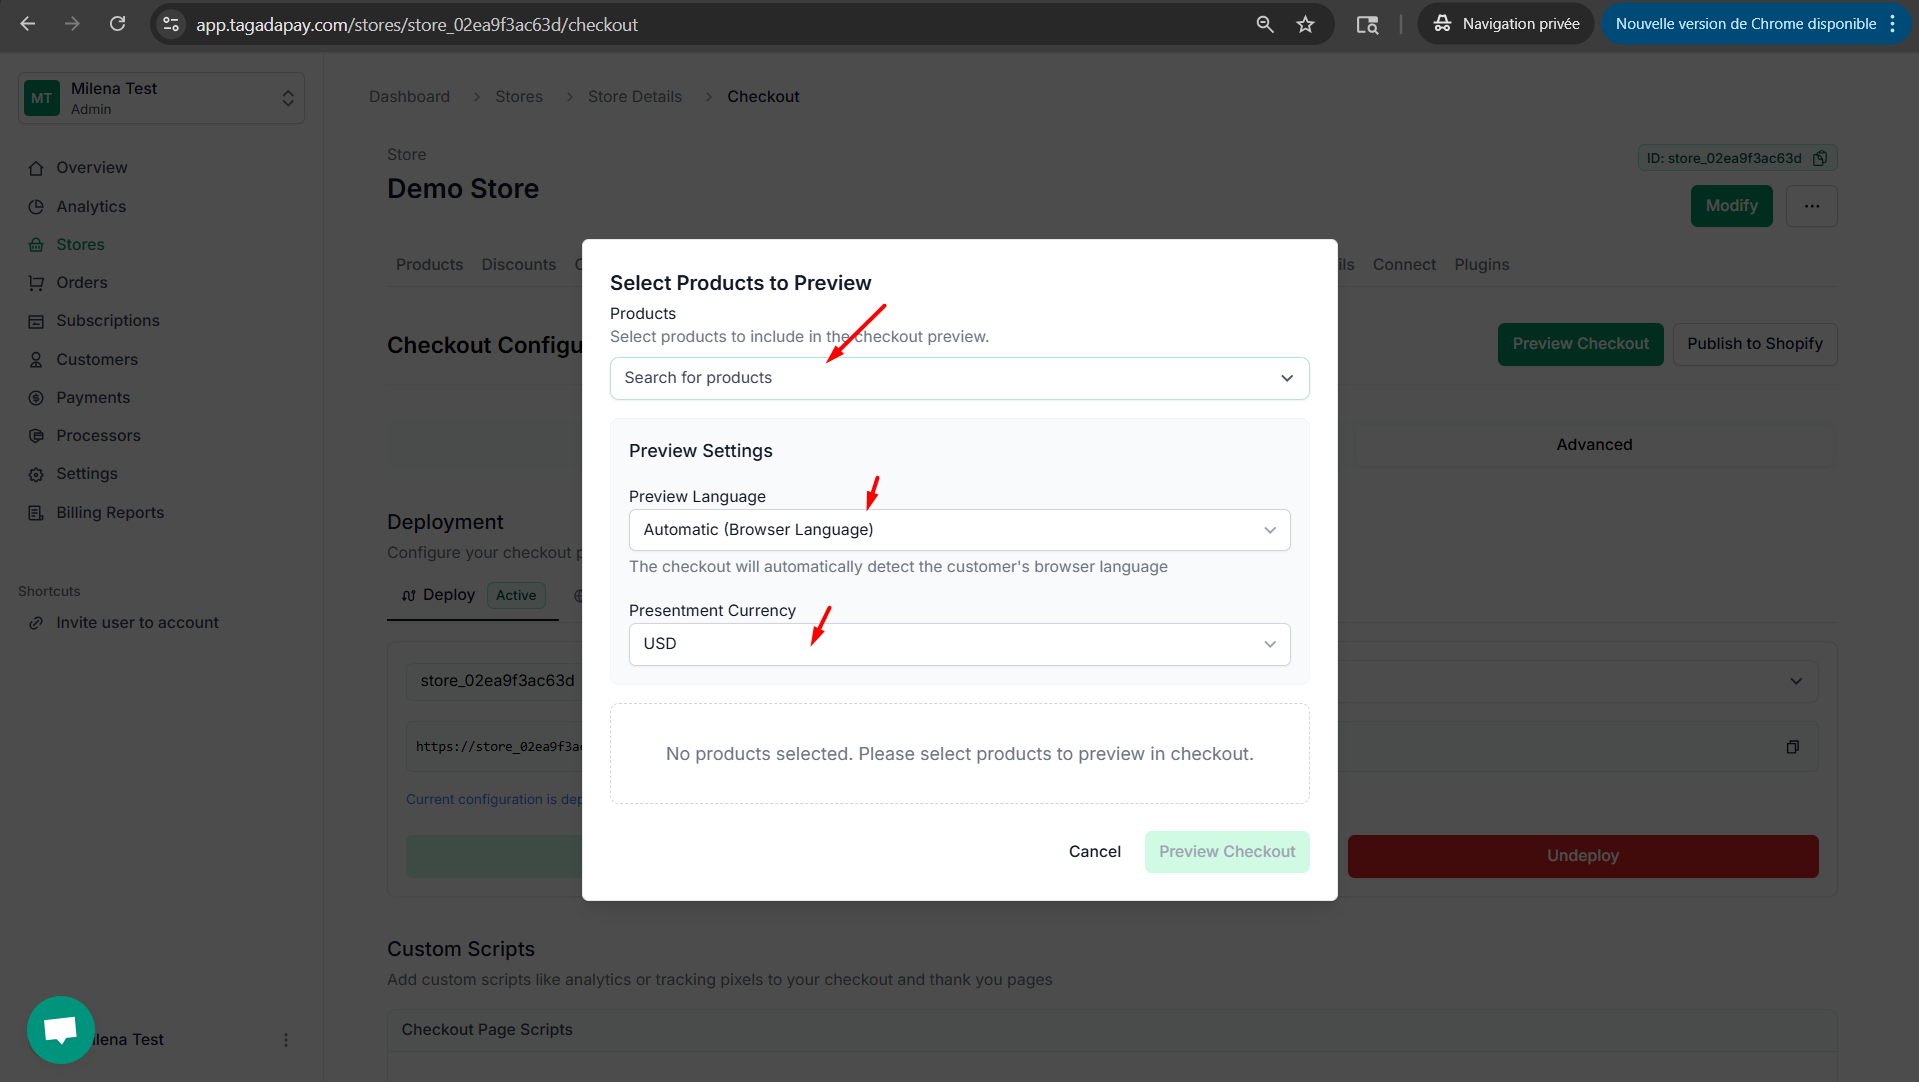Click the Stores shop icon
This screenshot has width=1919, height=1082.
[36, 245]
